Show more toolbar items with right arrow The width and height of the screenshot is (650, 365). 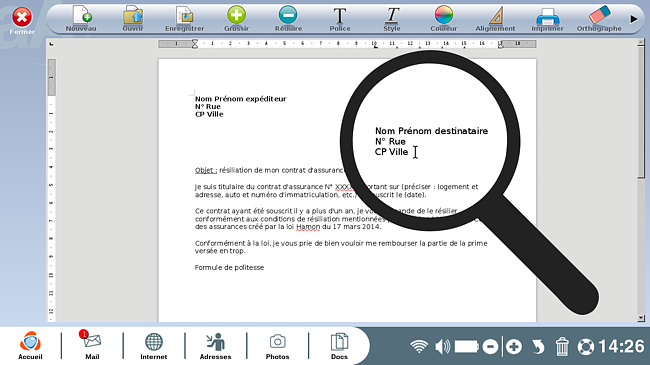633,19
